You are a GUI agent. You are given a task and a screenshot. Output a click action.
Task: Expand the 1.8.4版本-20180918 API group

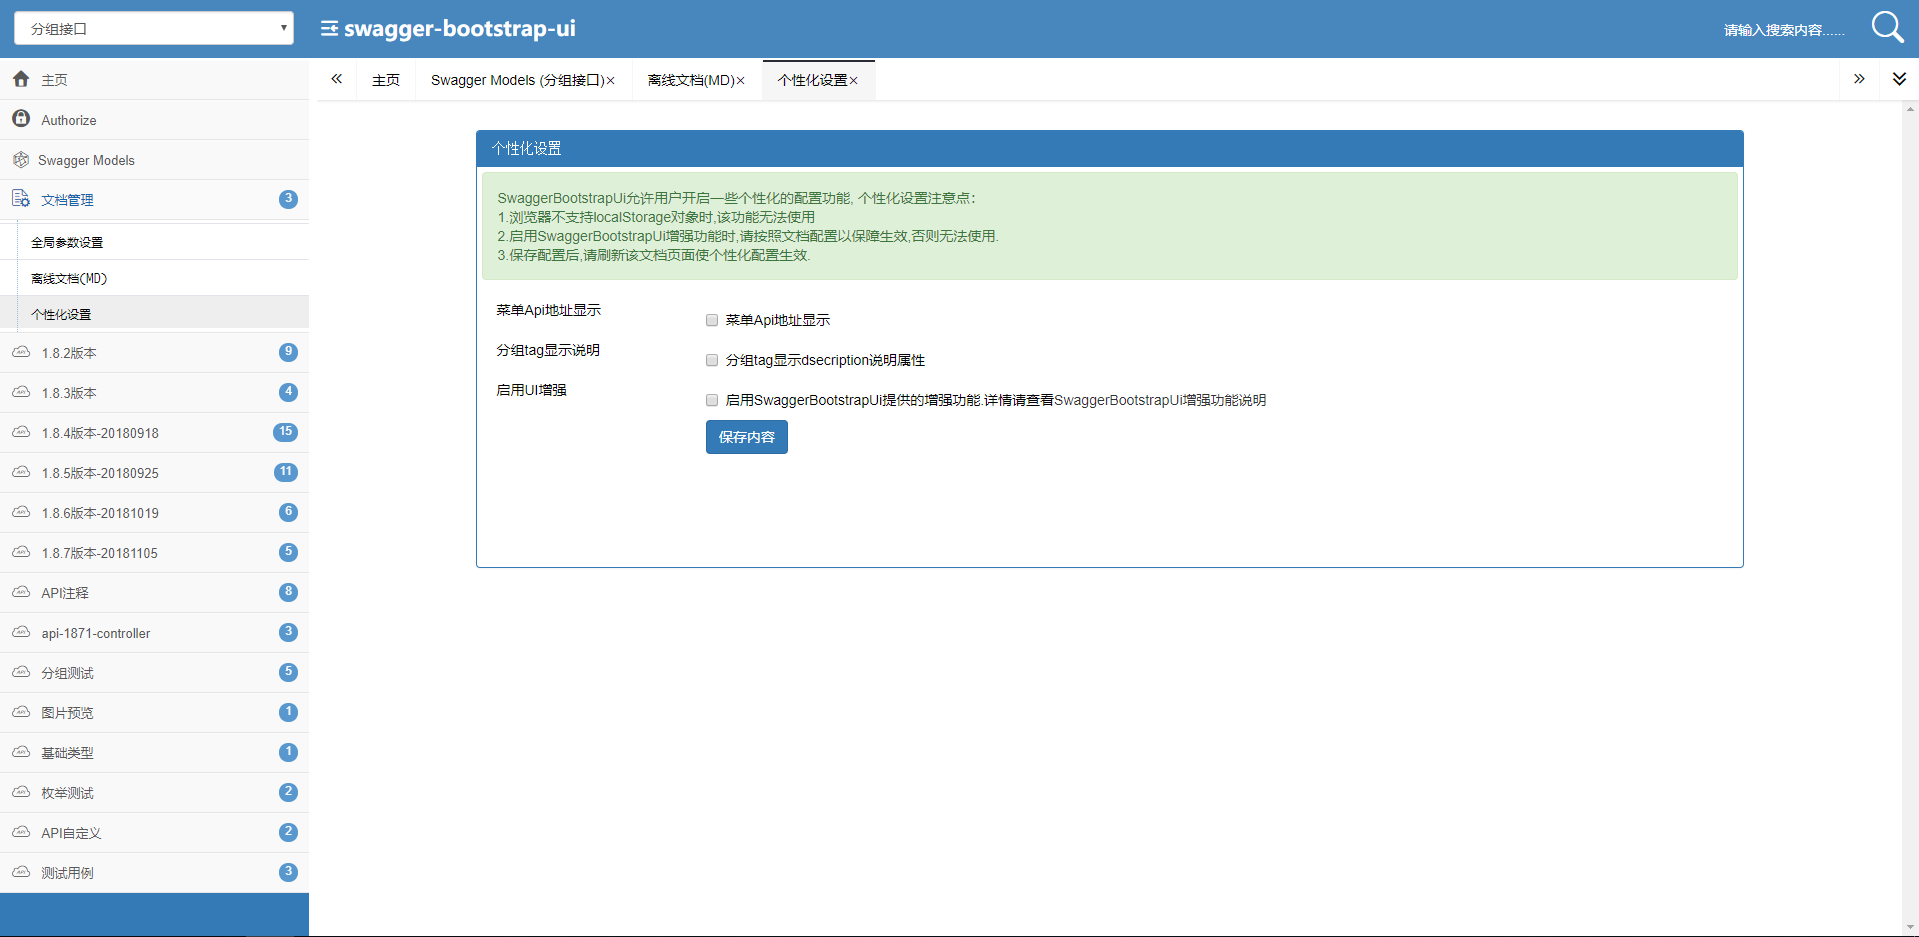pyautogui.click(x=154, y=432)
